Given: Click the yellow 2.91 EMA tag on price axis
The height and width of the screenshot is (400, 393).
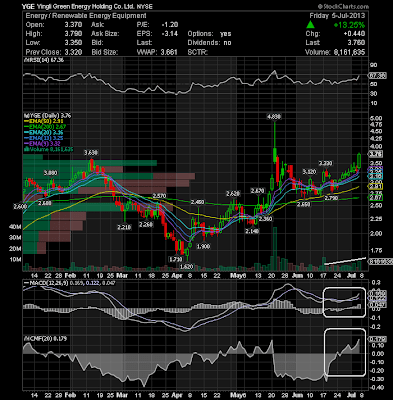Looking at the screenshot, I should click(x=376, y=186).
